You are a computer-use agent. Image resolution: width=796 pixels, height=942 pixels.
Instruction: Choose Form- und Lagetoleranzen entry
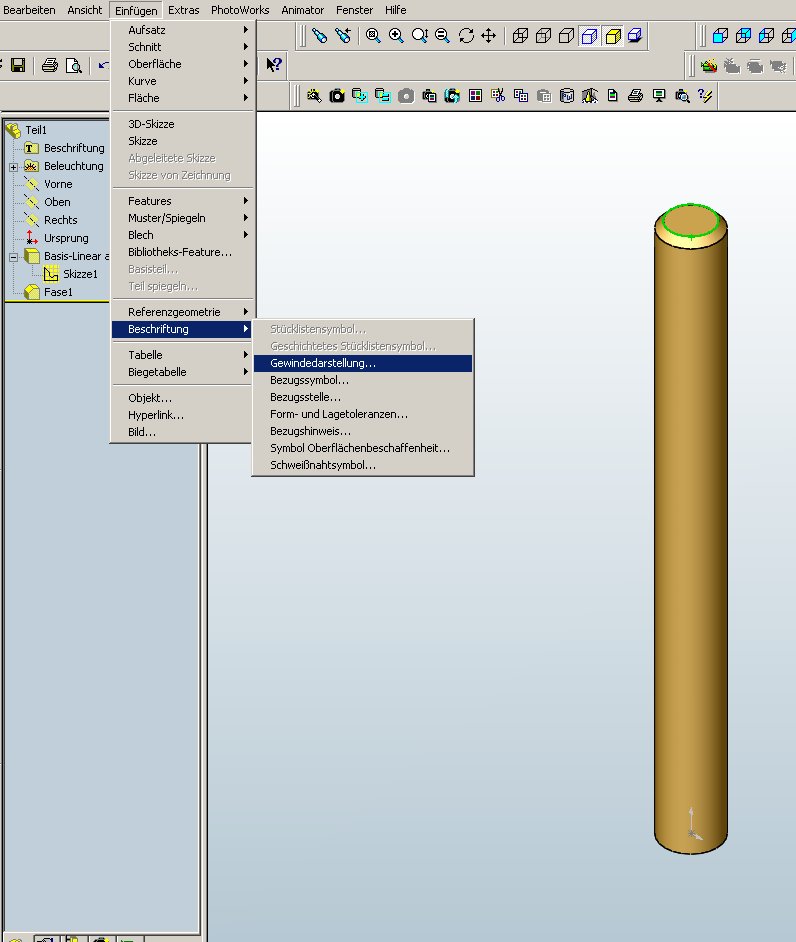[363, 414]
